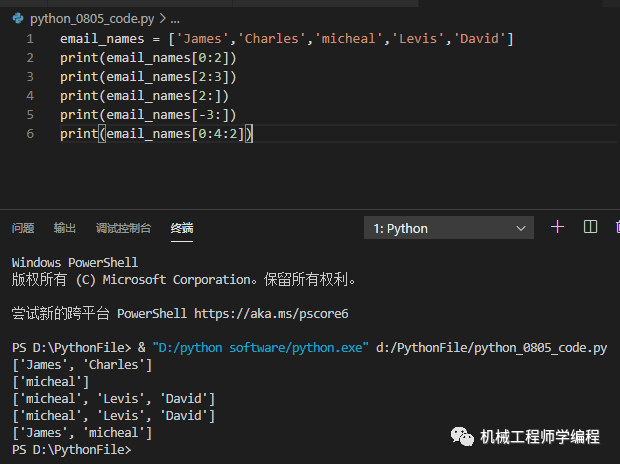The height and width of the screenshot is (464, 620).
Task: Switch to the 调试控制台 panel tab
Action: [123, 228]
